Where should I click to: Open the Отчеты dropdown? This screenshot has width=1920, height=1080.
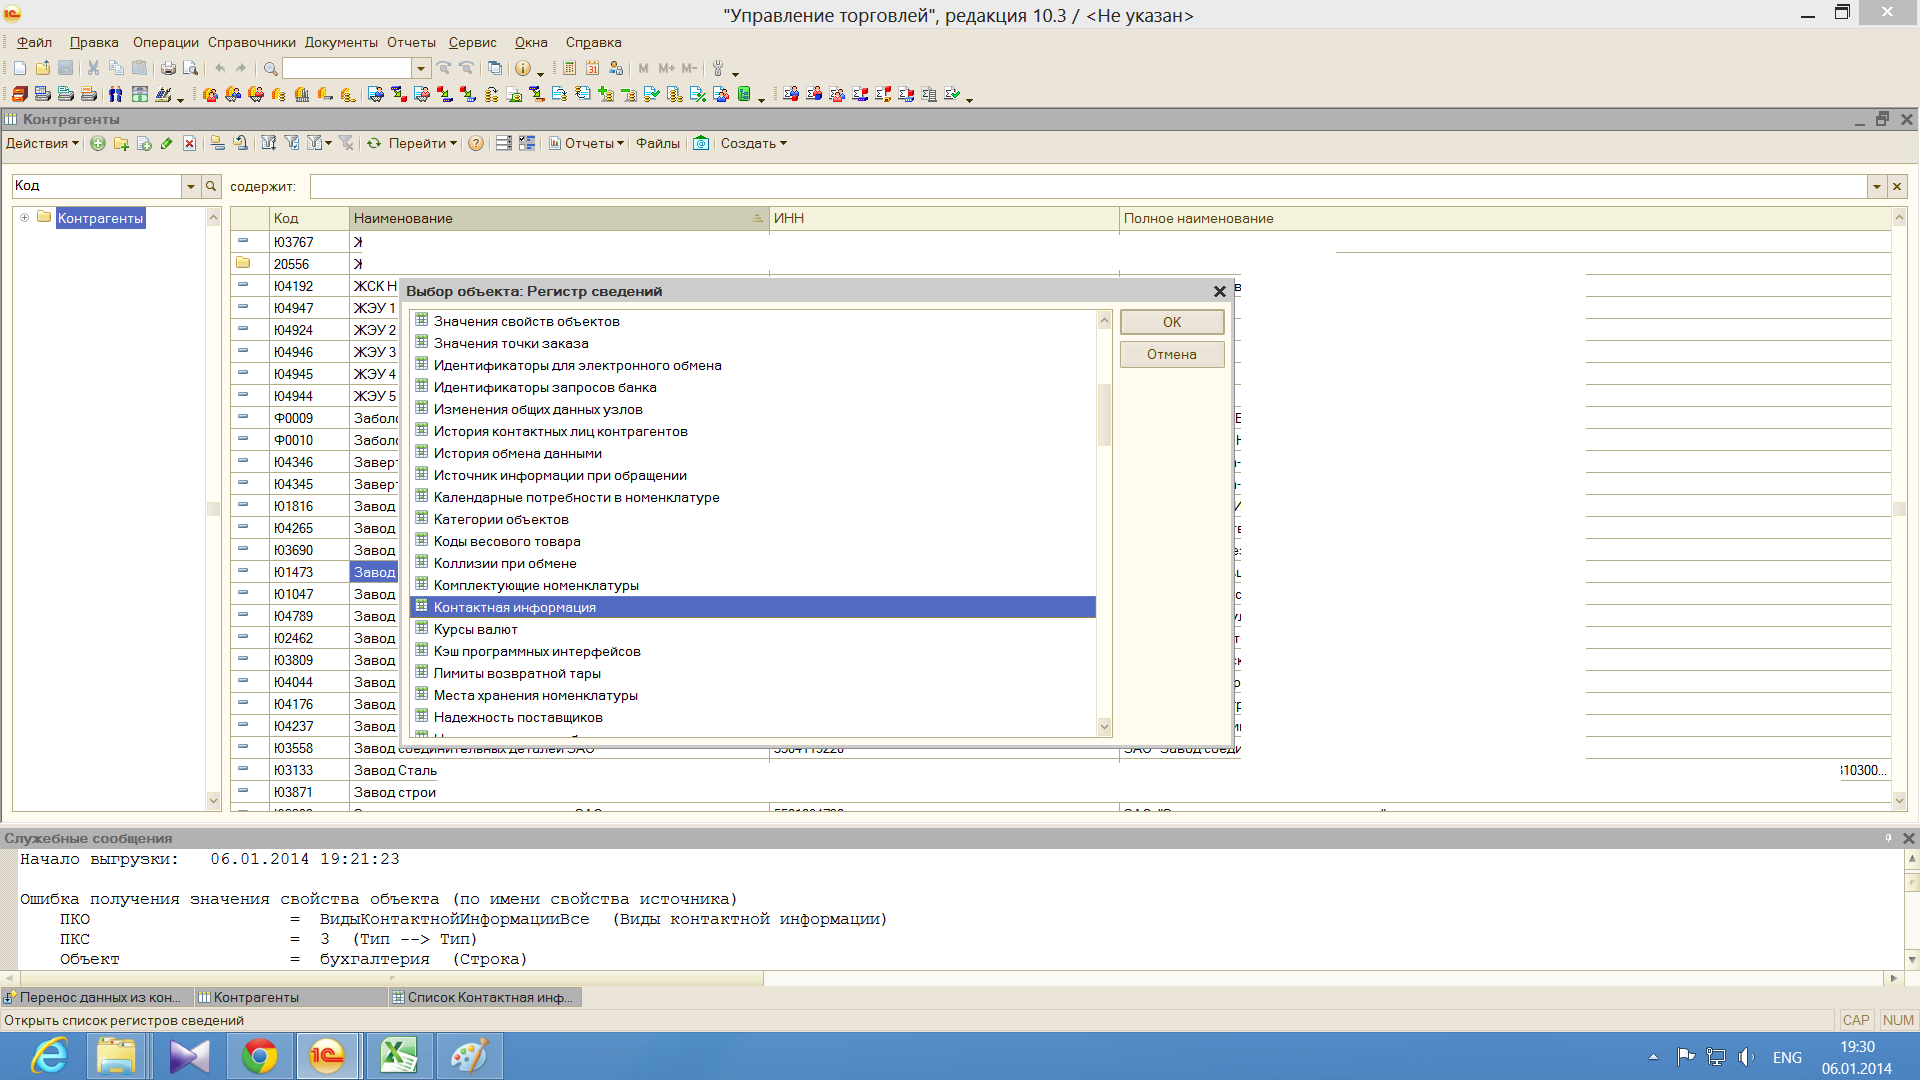pos(586,143)
